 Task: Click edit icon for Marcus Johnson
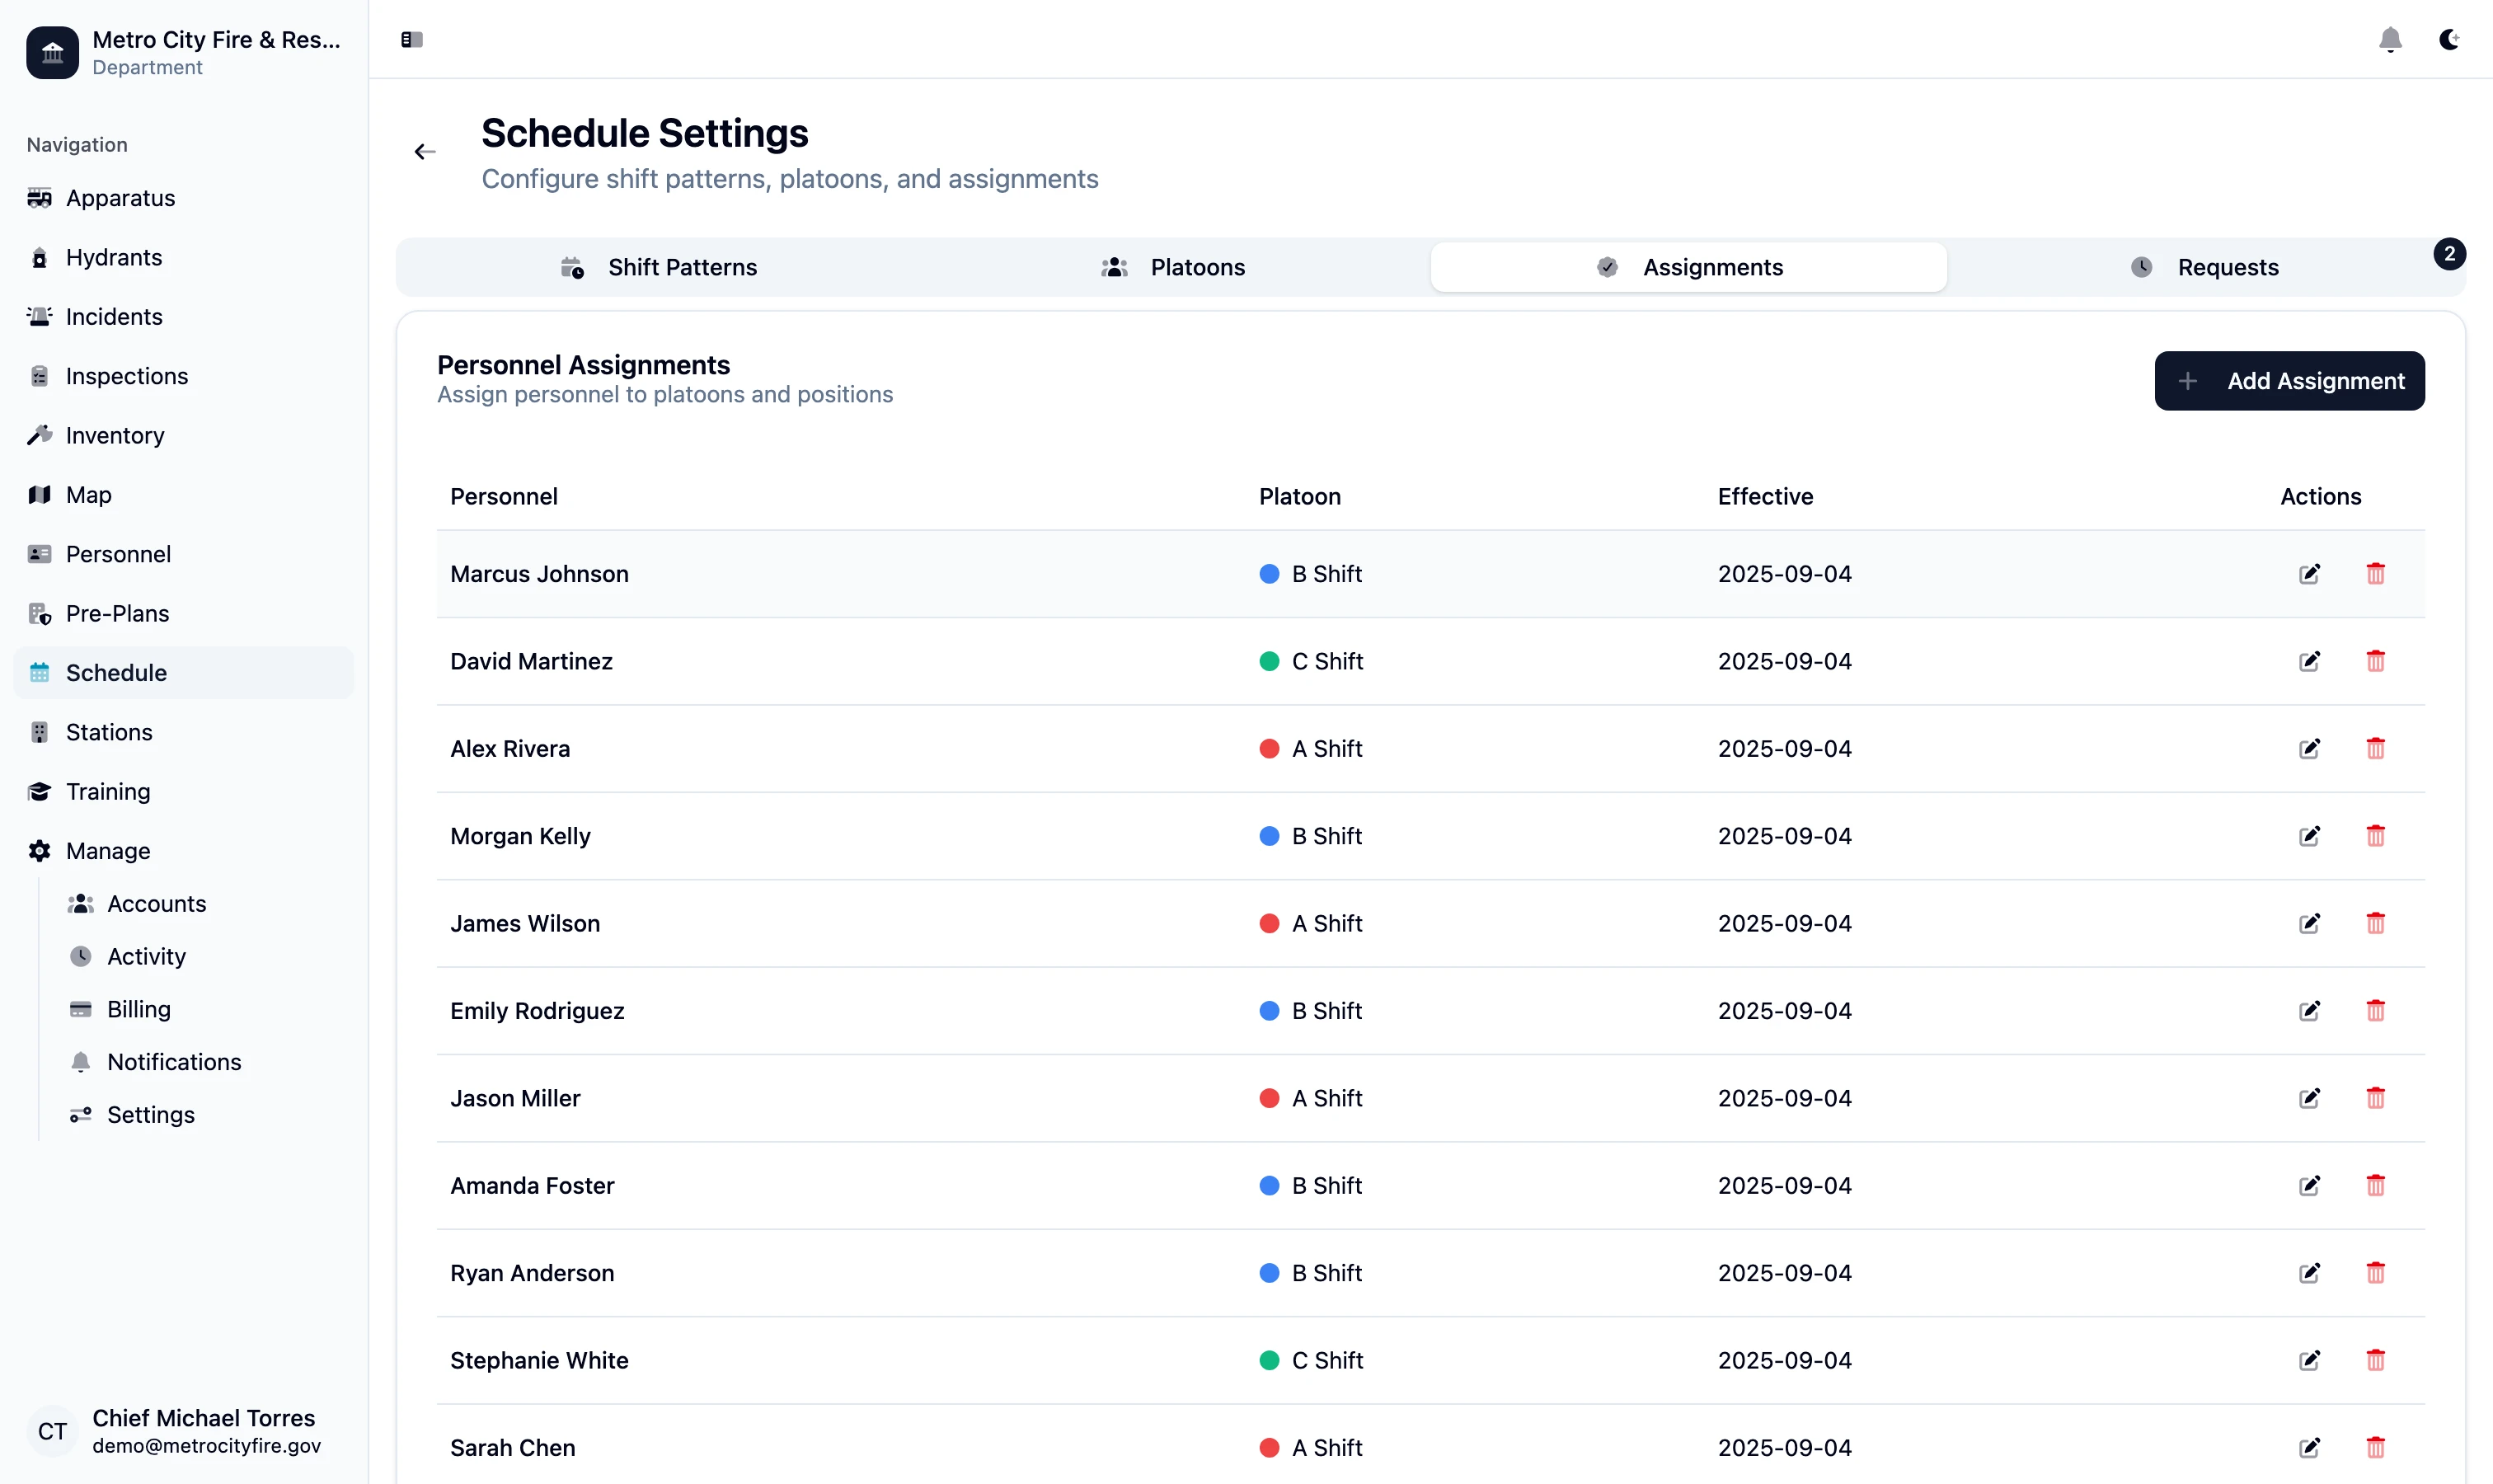[x=2309, y=574]
